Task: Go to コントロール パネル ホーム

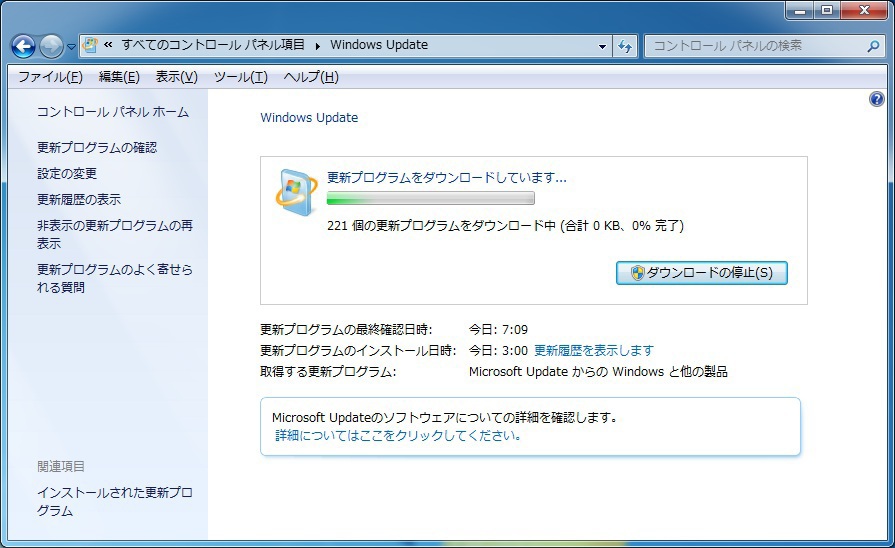Action: (112, 112)
